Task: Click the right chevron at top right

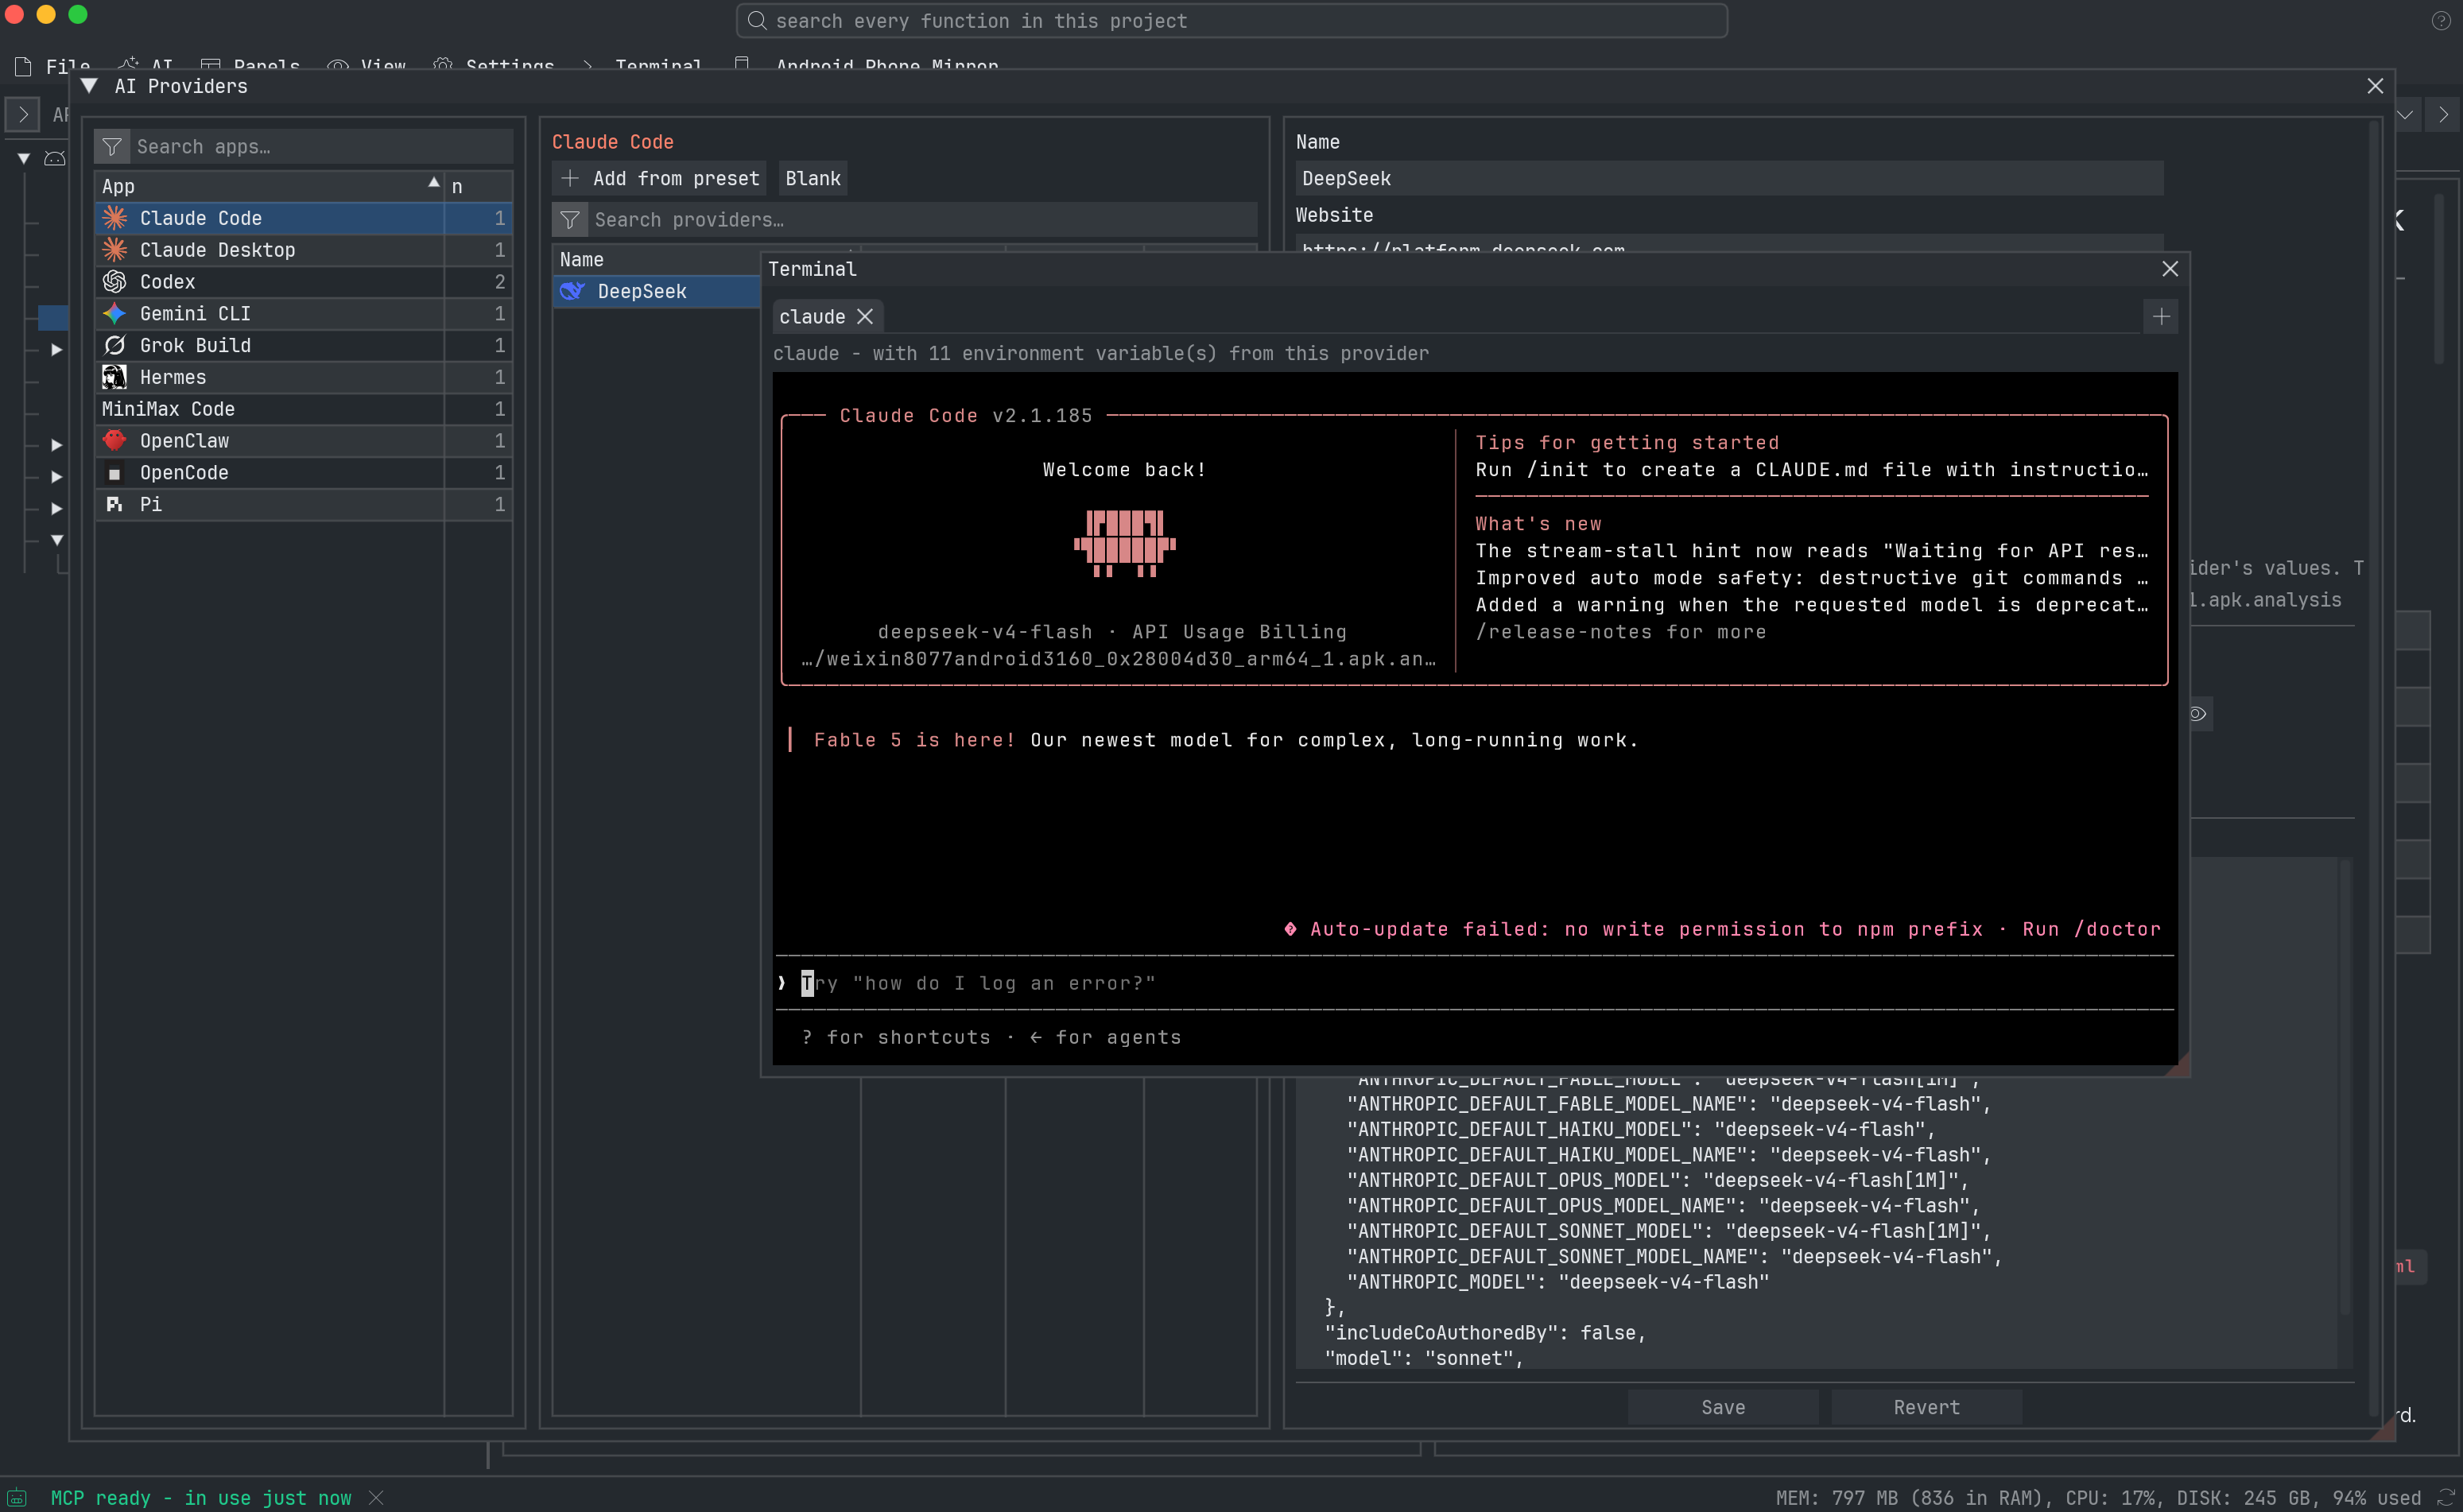Action: [2443, 115]
